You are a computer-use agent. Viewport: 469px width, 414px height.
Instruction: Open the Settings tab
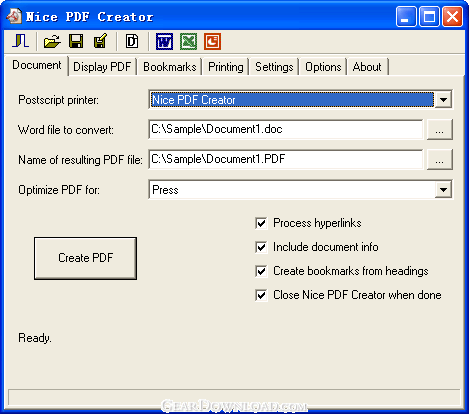(274, 67)
